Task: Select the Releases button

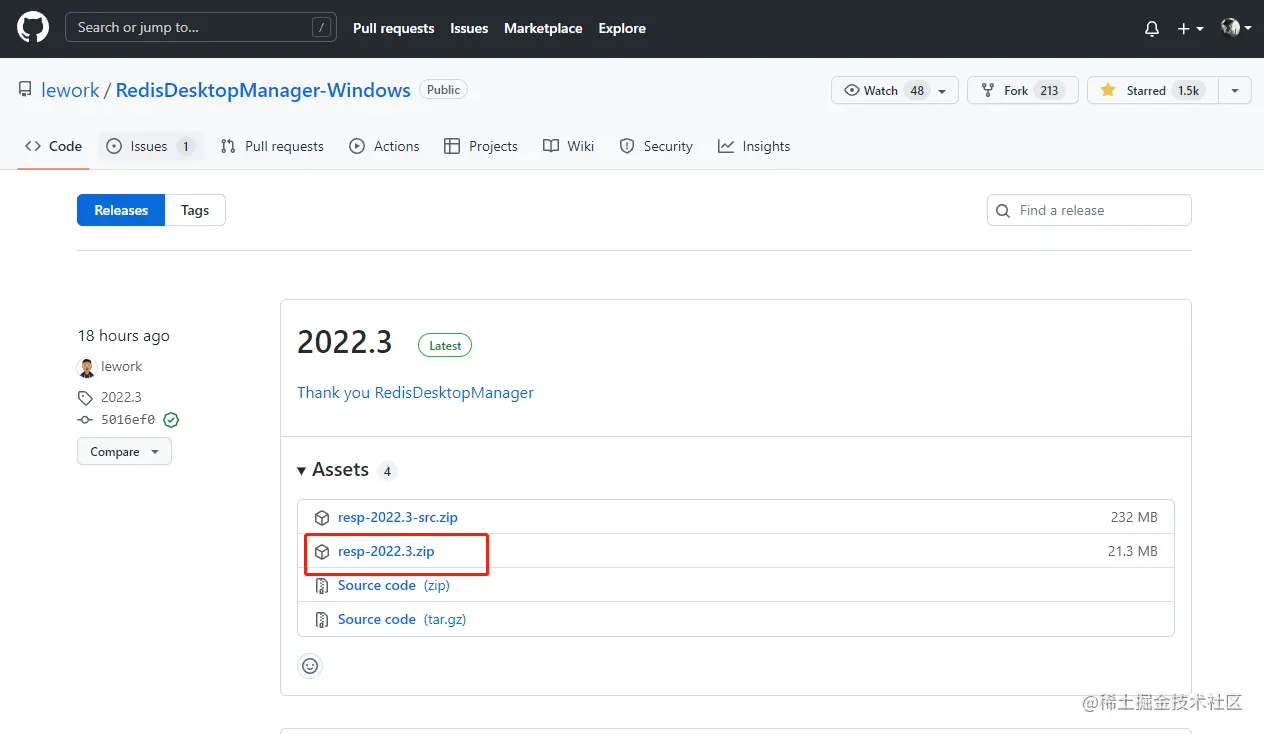Action: (121, 210)
